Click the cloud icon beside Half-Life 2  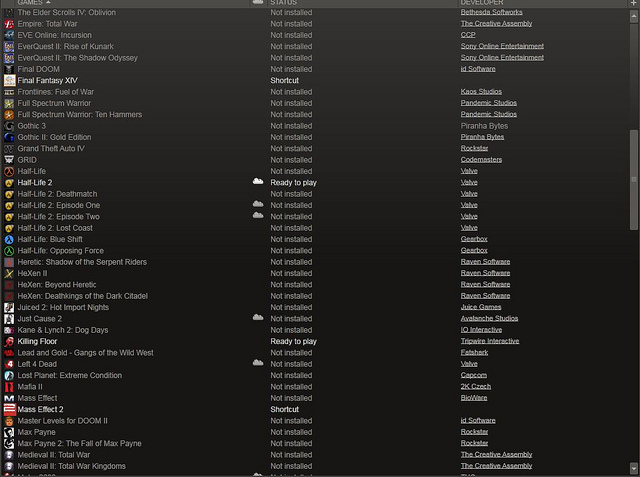258,181
